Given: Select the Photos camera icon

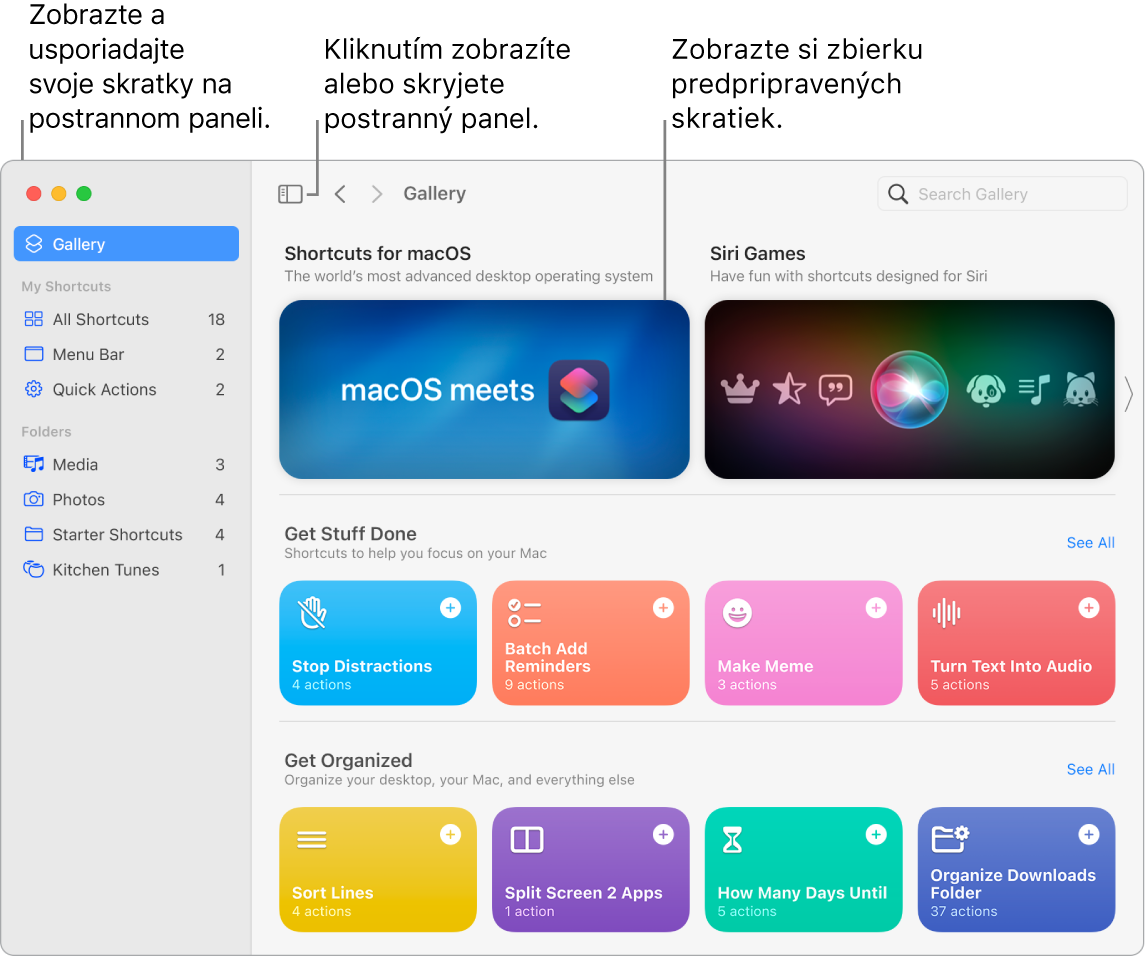Looking at the screenshot, I should (x=34, y=499).
